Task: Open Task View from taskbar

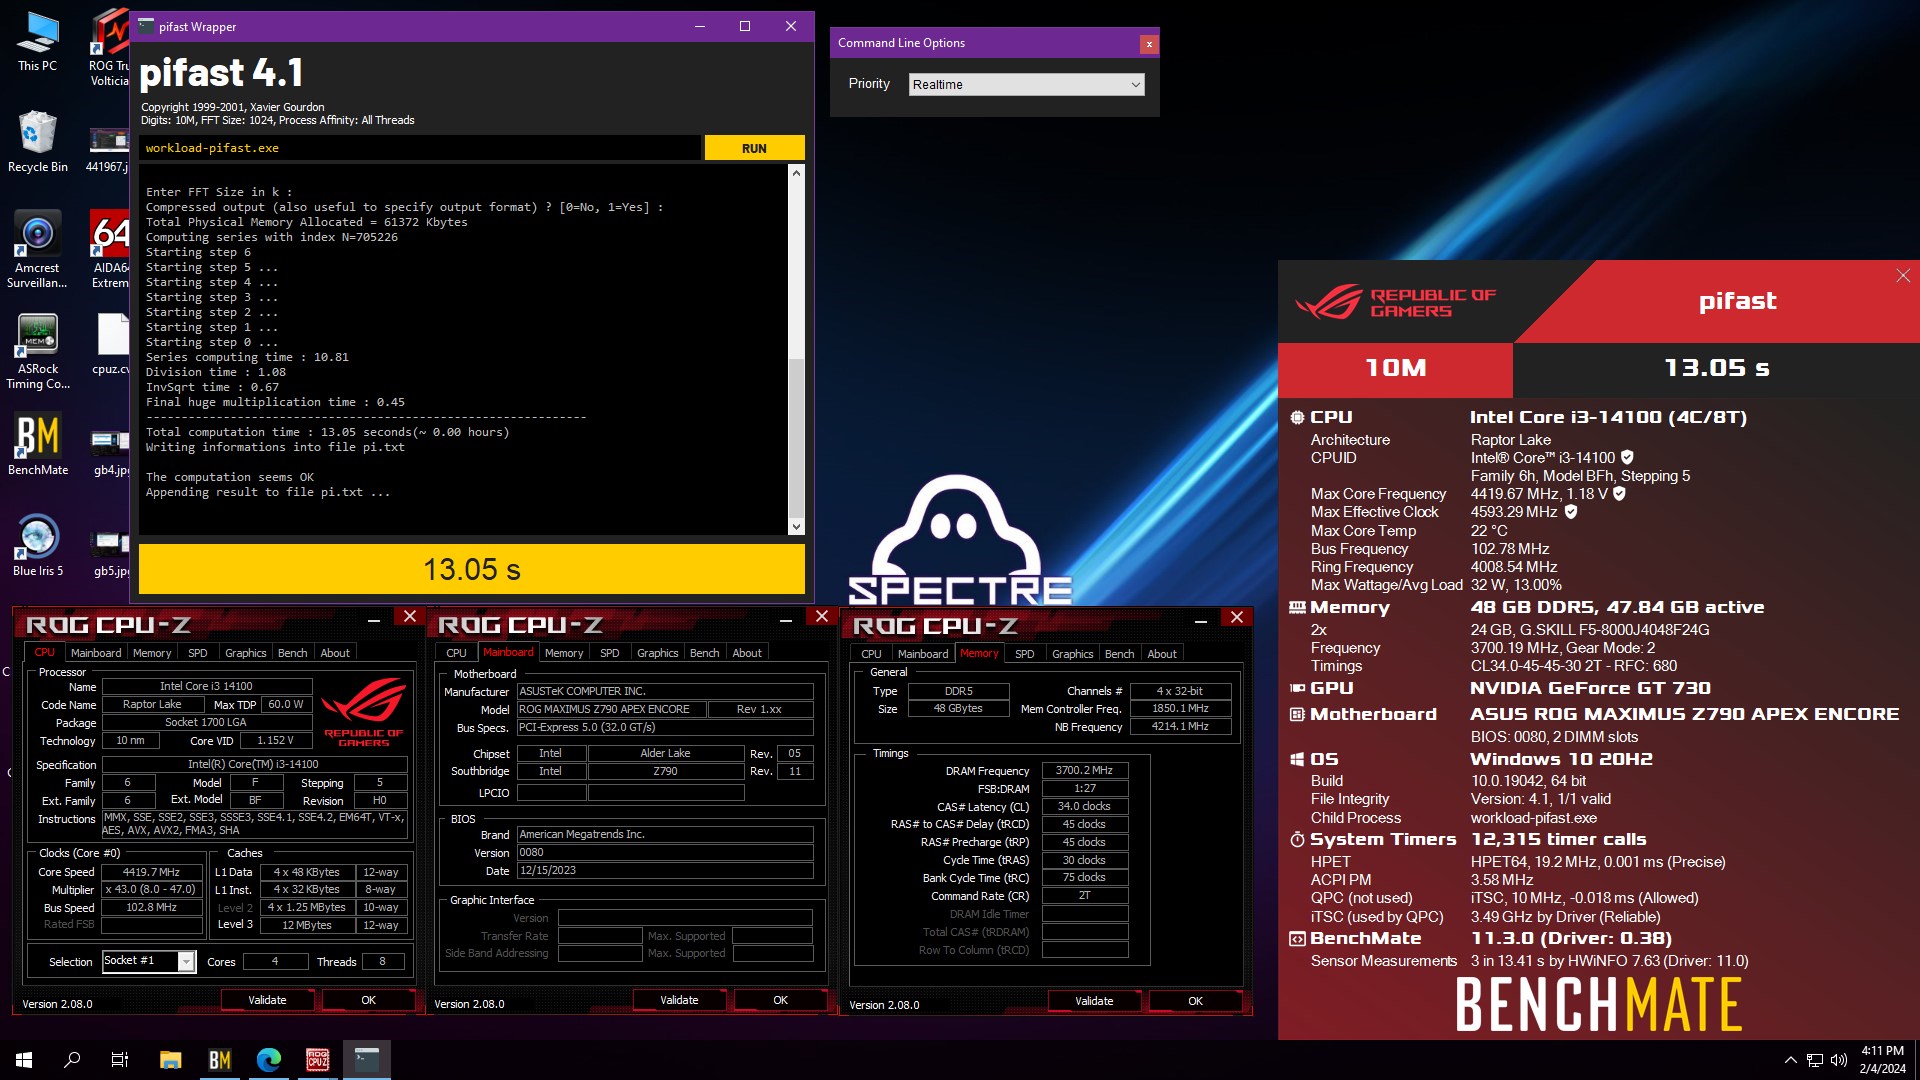Action: [x=120, y=1060]
